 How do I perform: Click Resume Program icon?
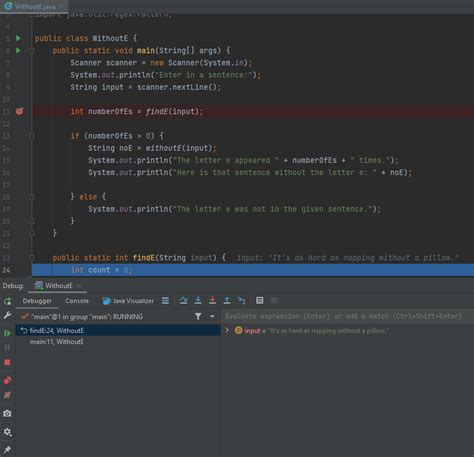[7, 333]
